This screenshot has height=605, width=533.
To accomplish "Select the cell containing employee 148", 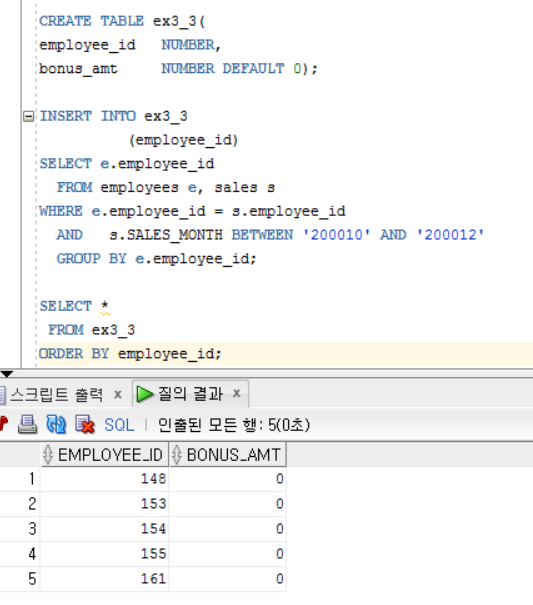I will coord(104,479).
